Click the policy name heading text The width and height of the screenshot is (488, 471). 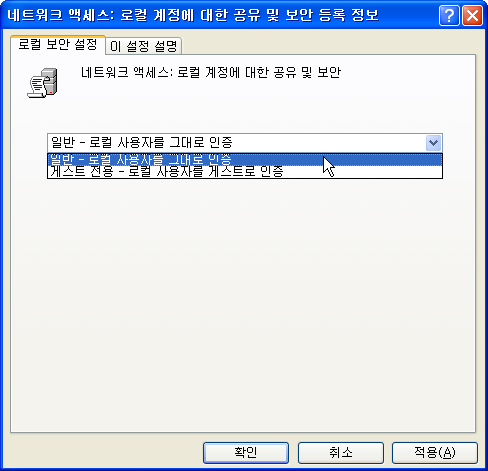[x=211, y=72]
